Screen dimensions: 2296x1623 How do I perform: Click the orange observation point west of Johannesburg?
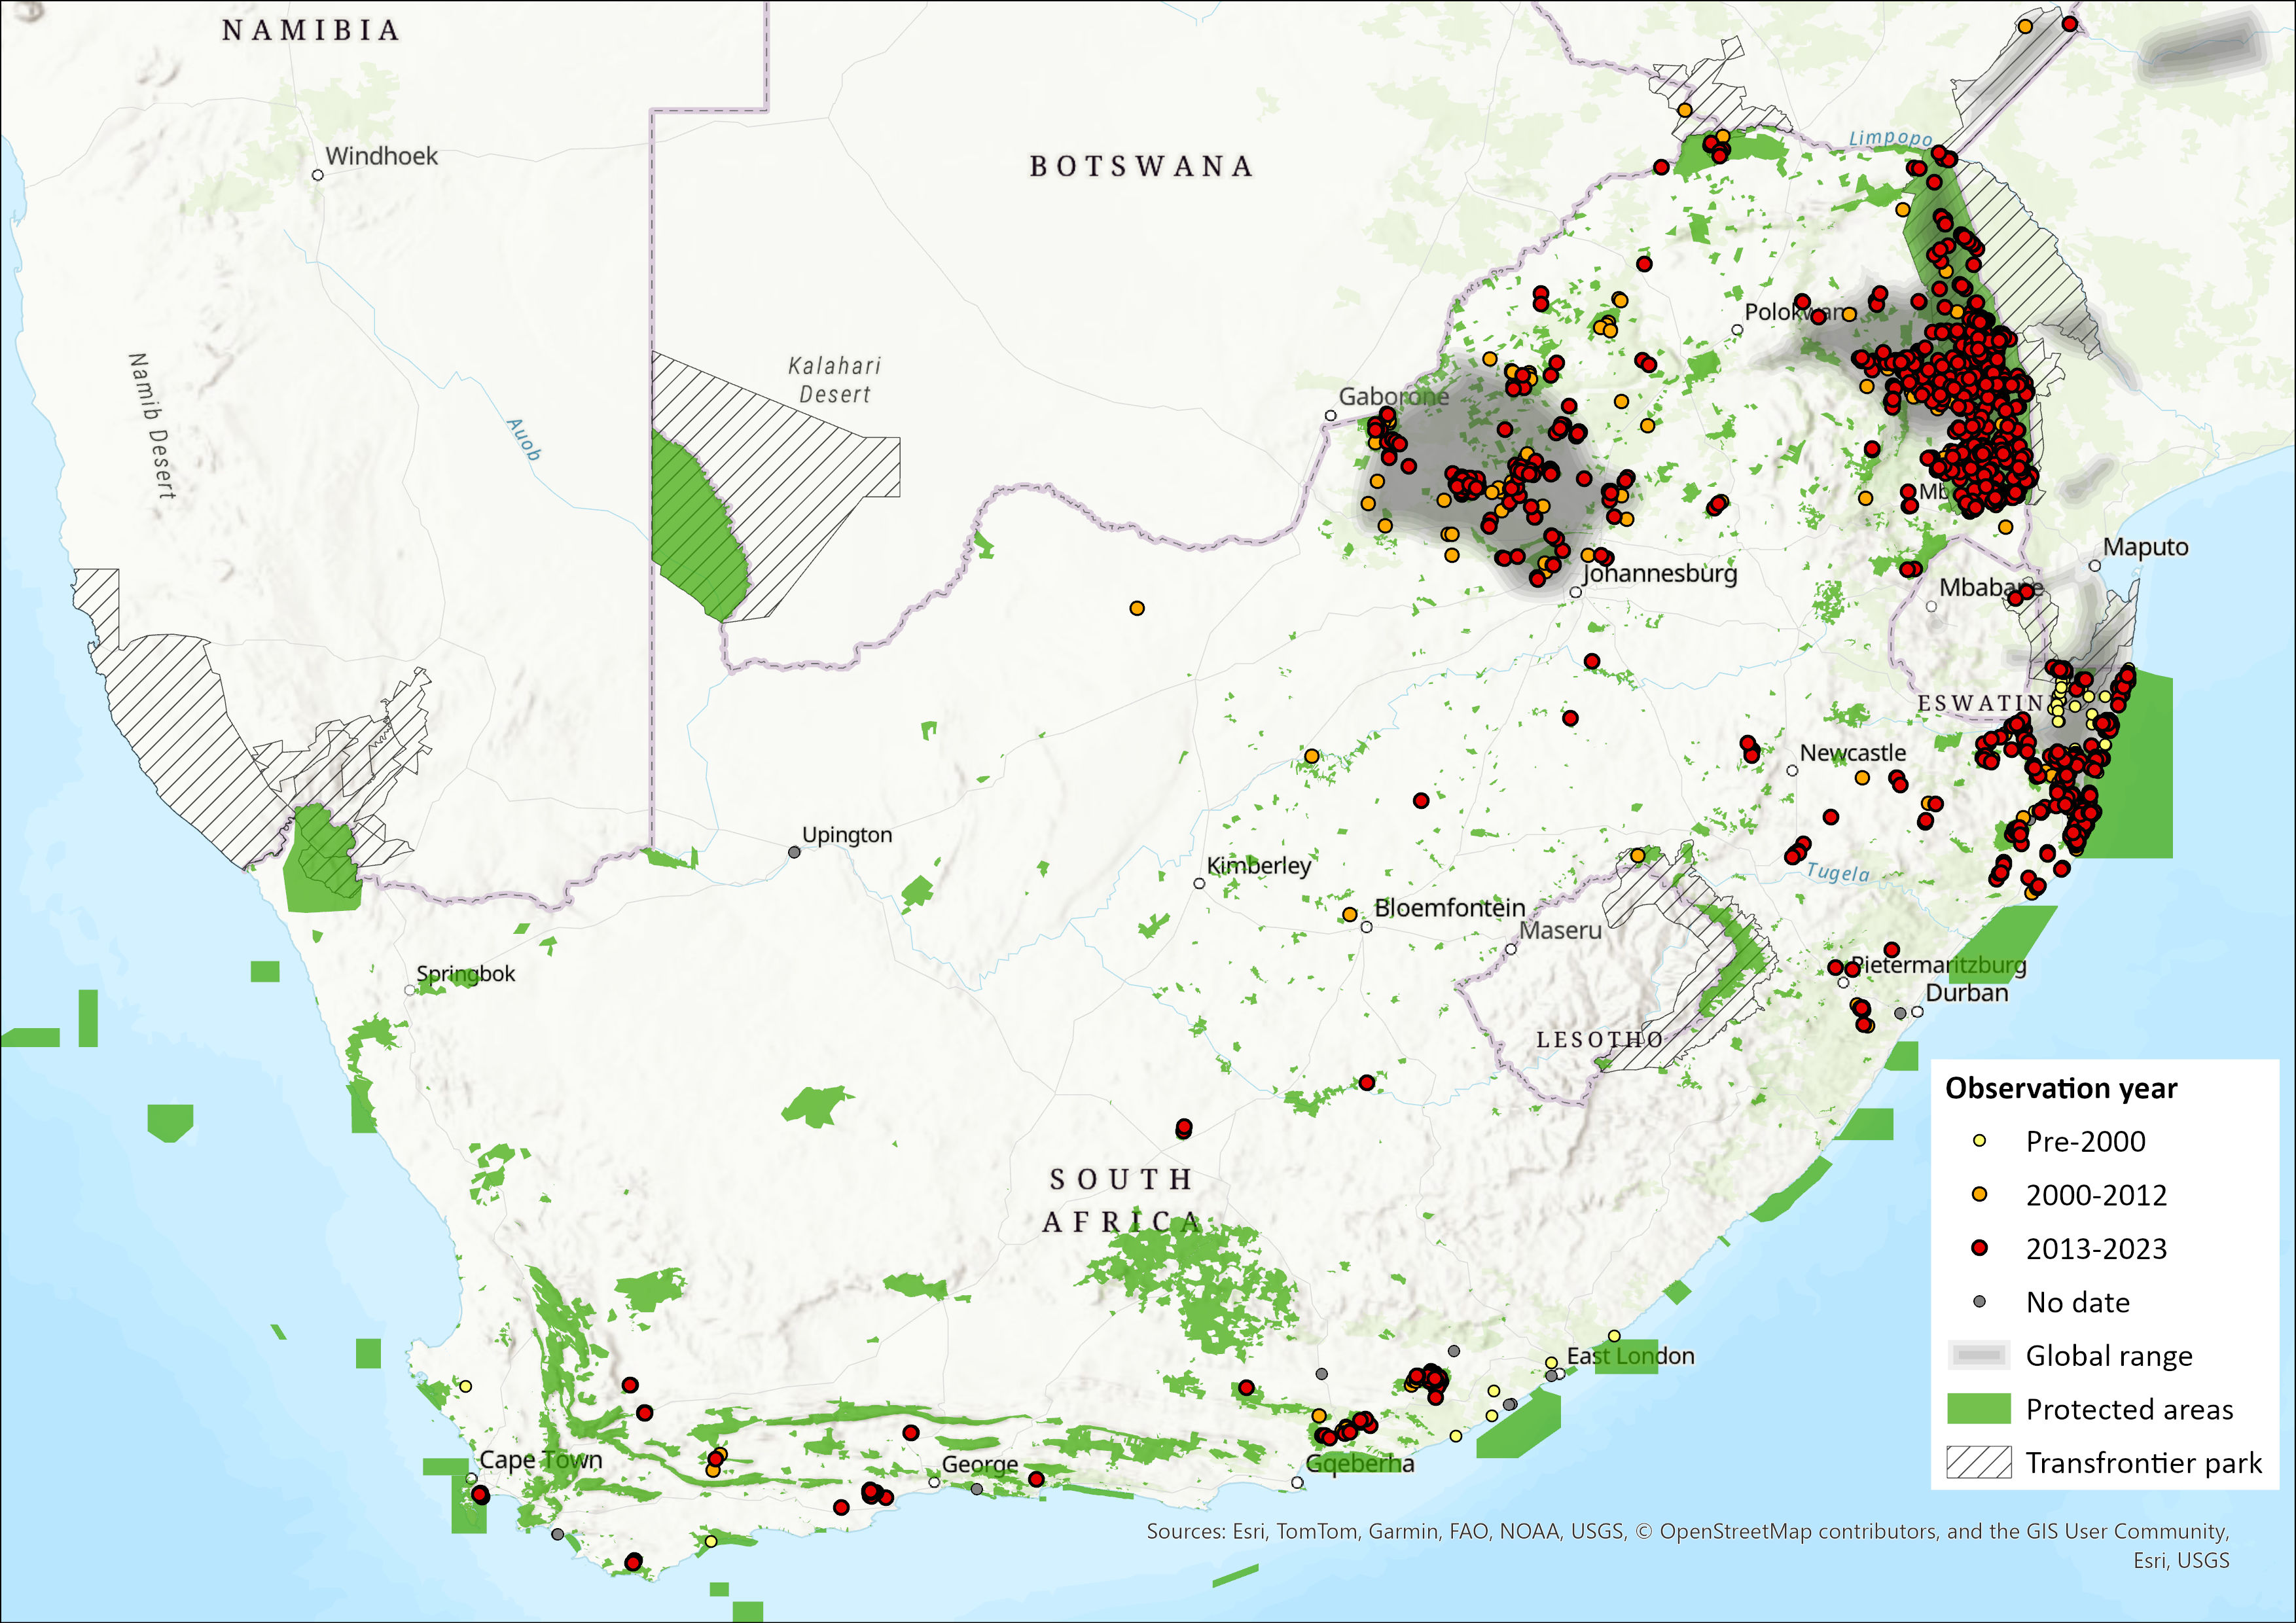click(1137, 608)
